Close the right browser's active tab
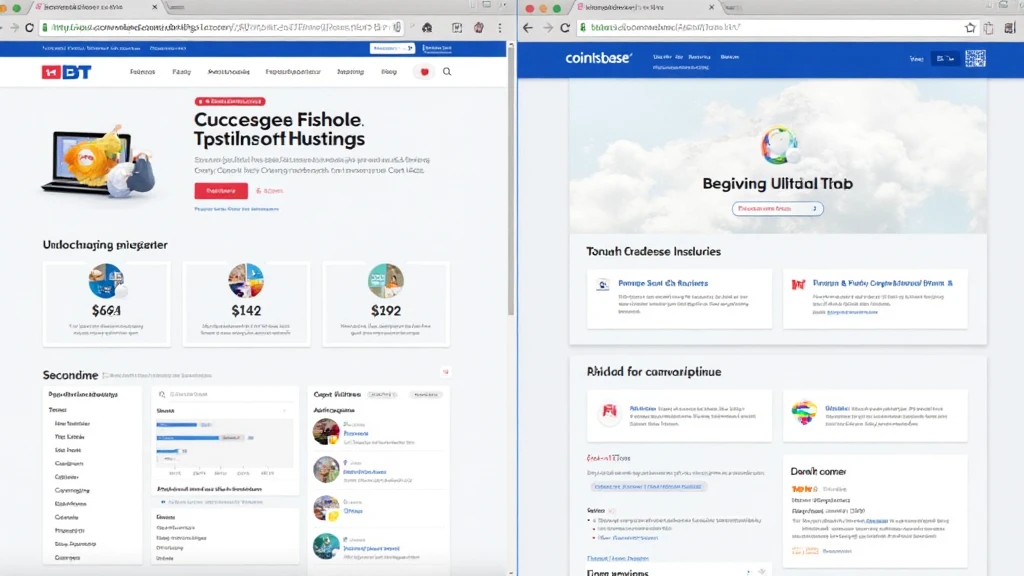The image size is (1024, 576). (x=711, y=7)
